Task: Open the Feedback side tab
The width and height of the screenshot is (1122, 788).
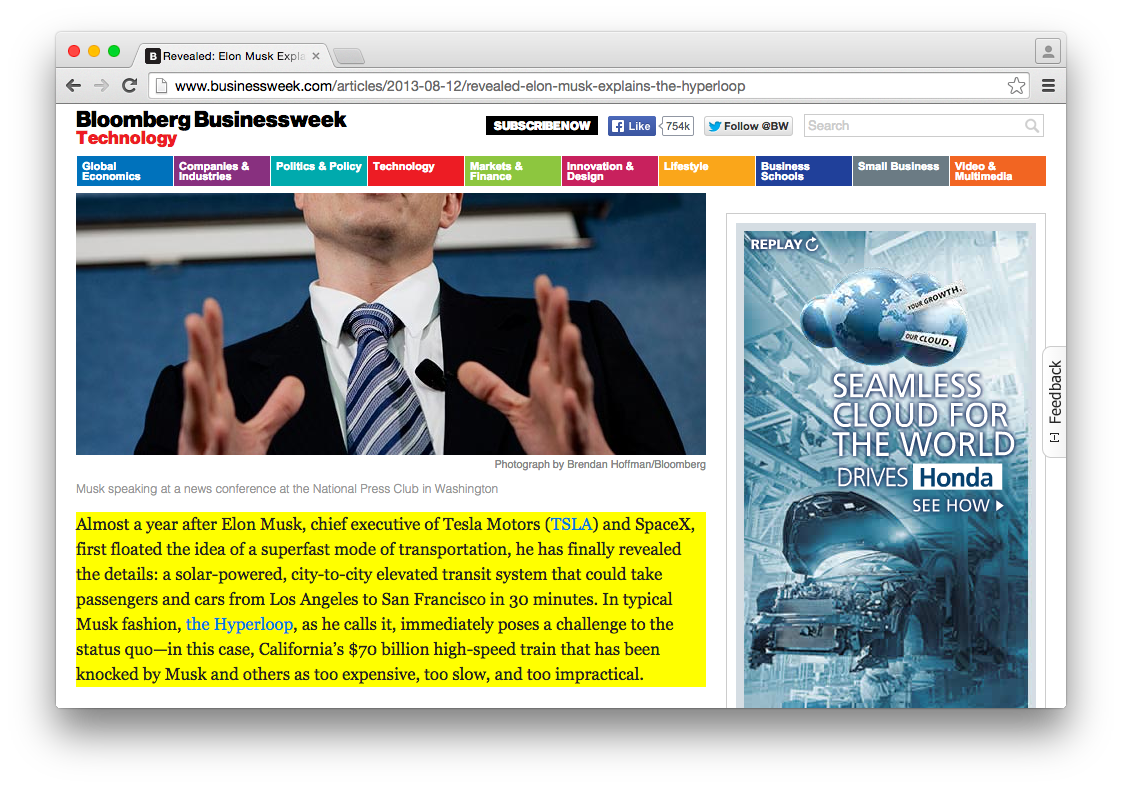Action: 1055,402
